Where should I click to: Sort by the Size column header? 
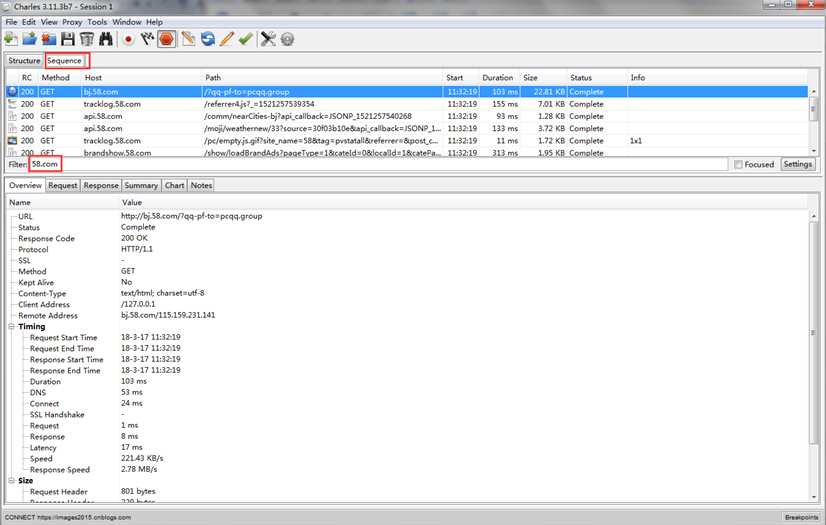click(543, 77)
